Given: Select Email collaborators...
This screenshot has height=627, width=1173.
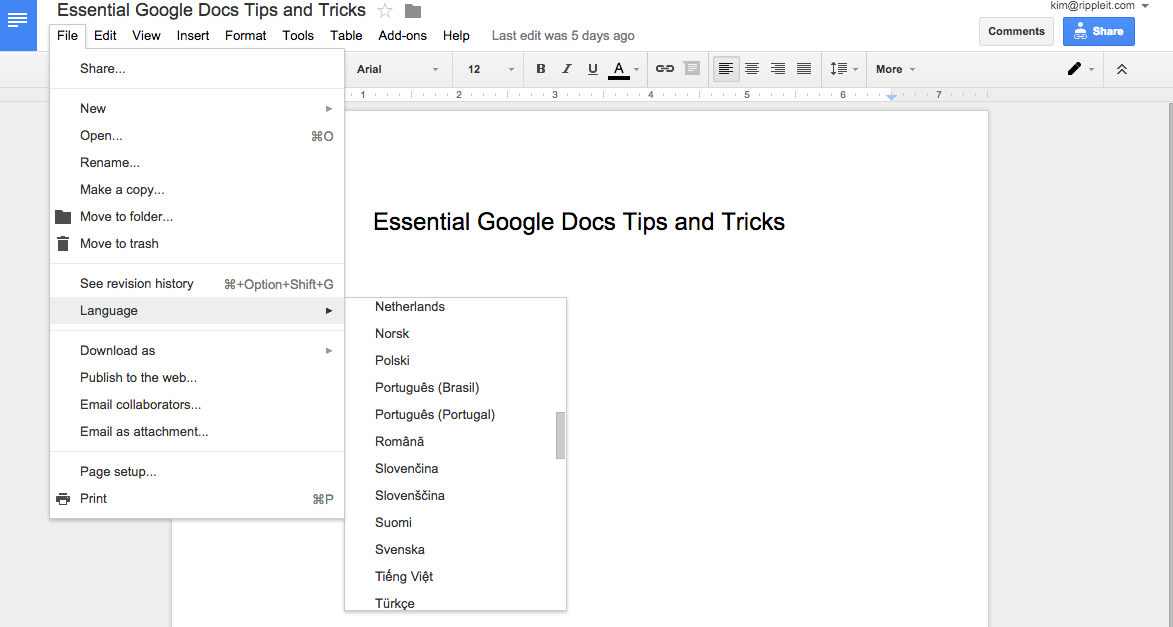Looking at the screenshot, I should coord(197,404).
